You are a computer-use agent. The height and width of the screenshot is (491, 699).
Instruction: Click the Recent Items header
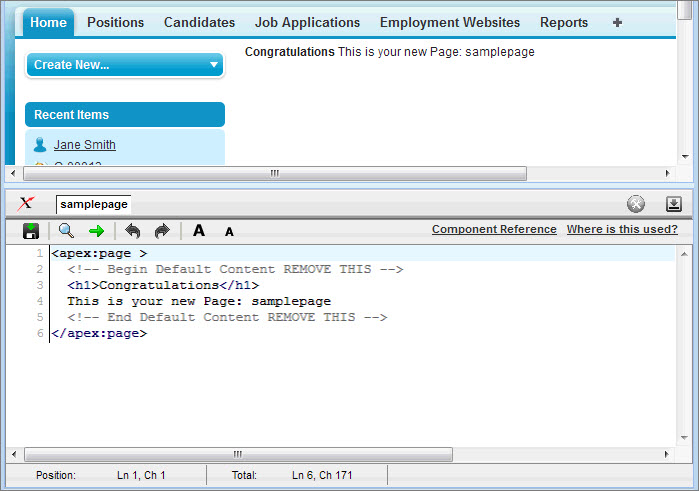125,115
